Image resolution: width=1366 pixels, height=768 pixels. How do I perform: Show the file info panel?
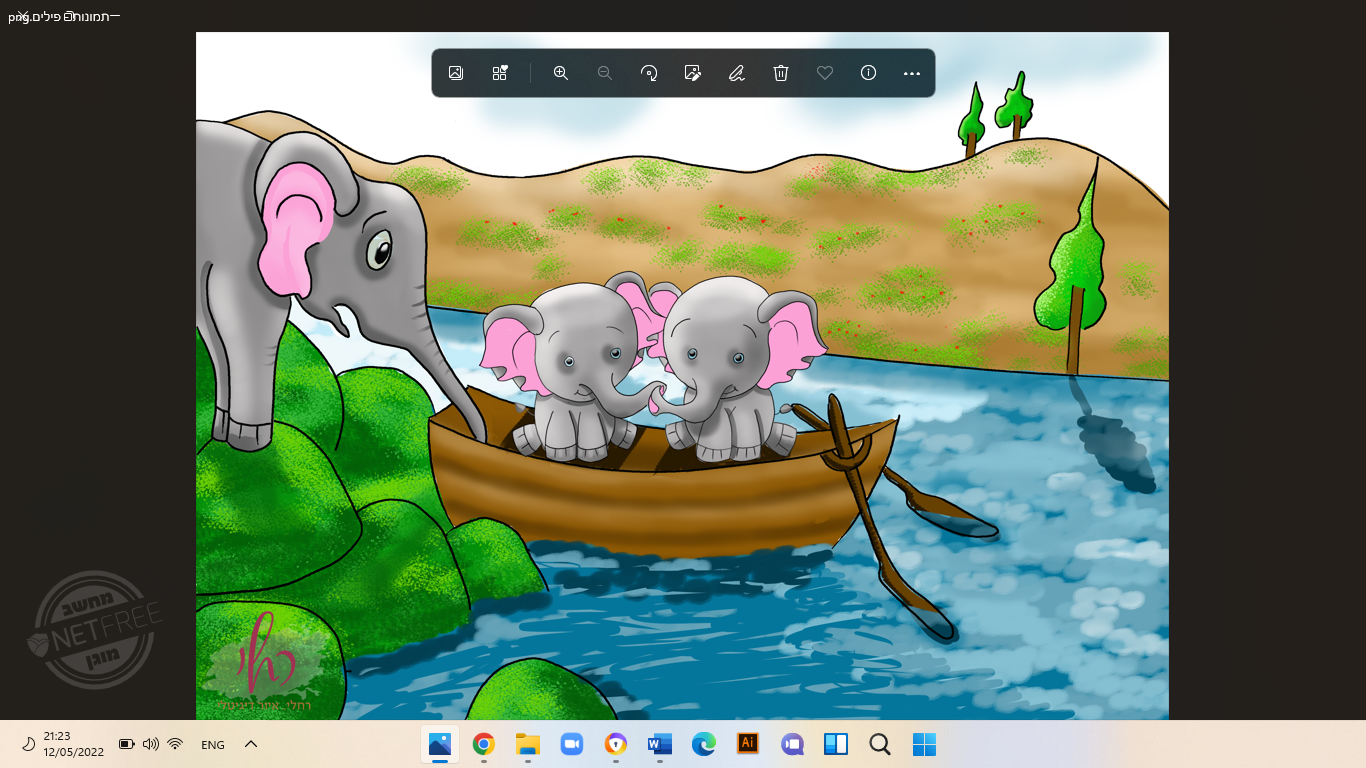coord(868,73)
